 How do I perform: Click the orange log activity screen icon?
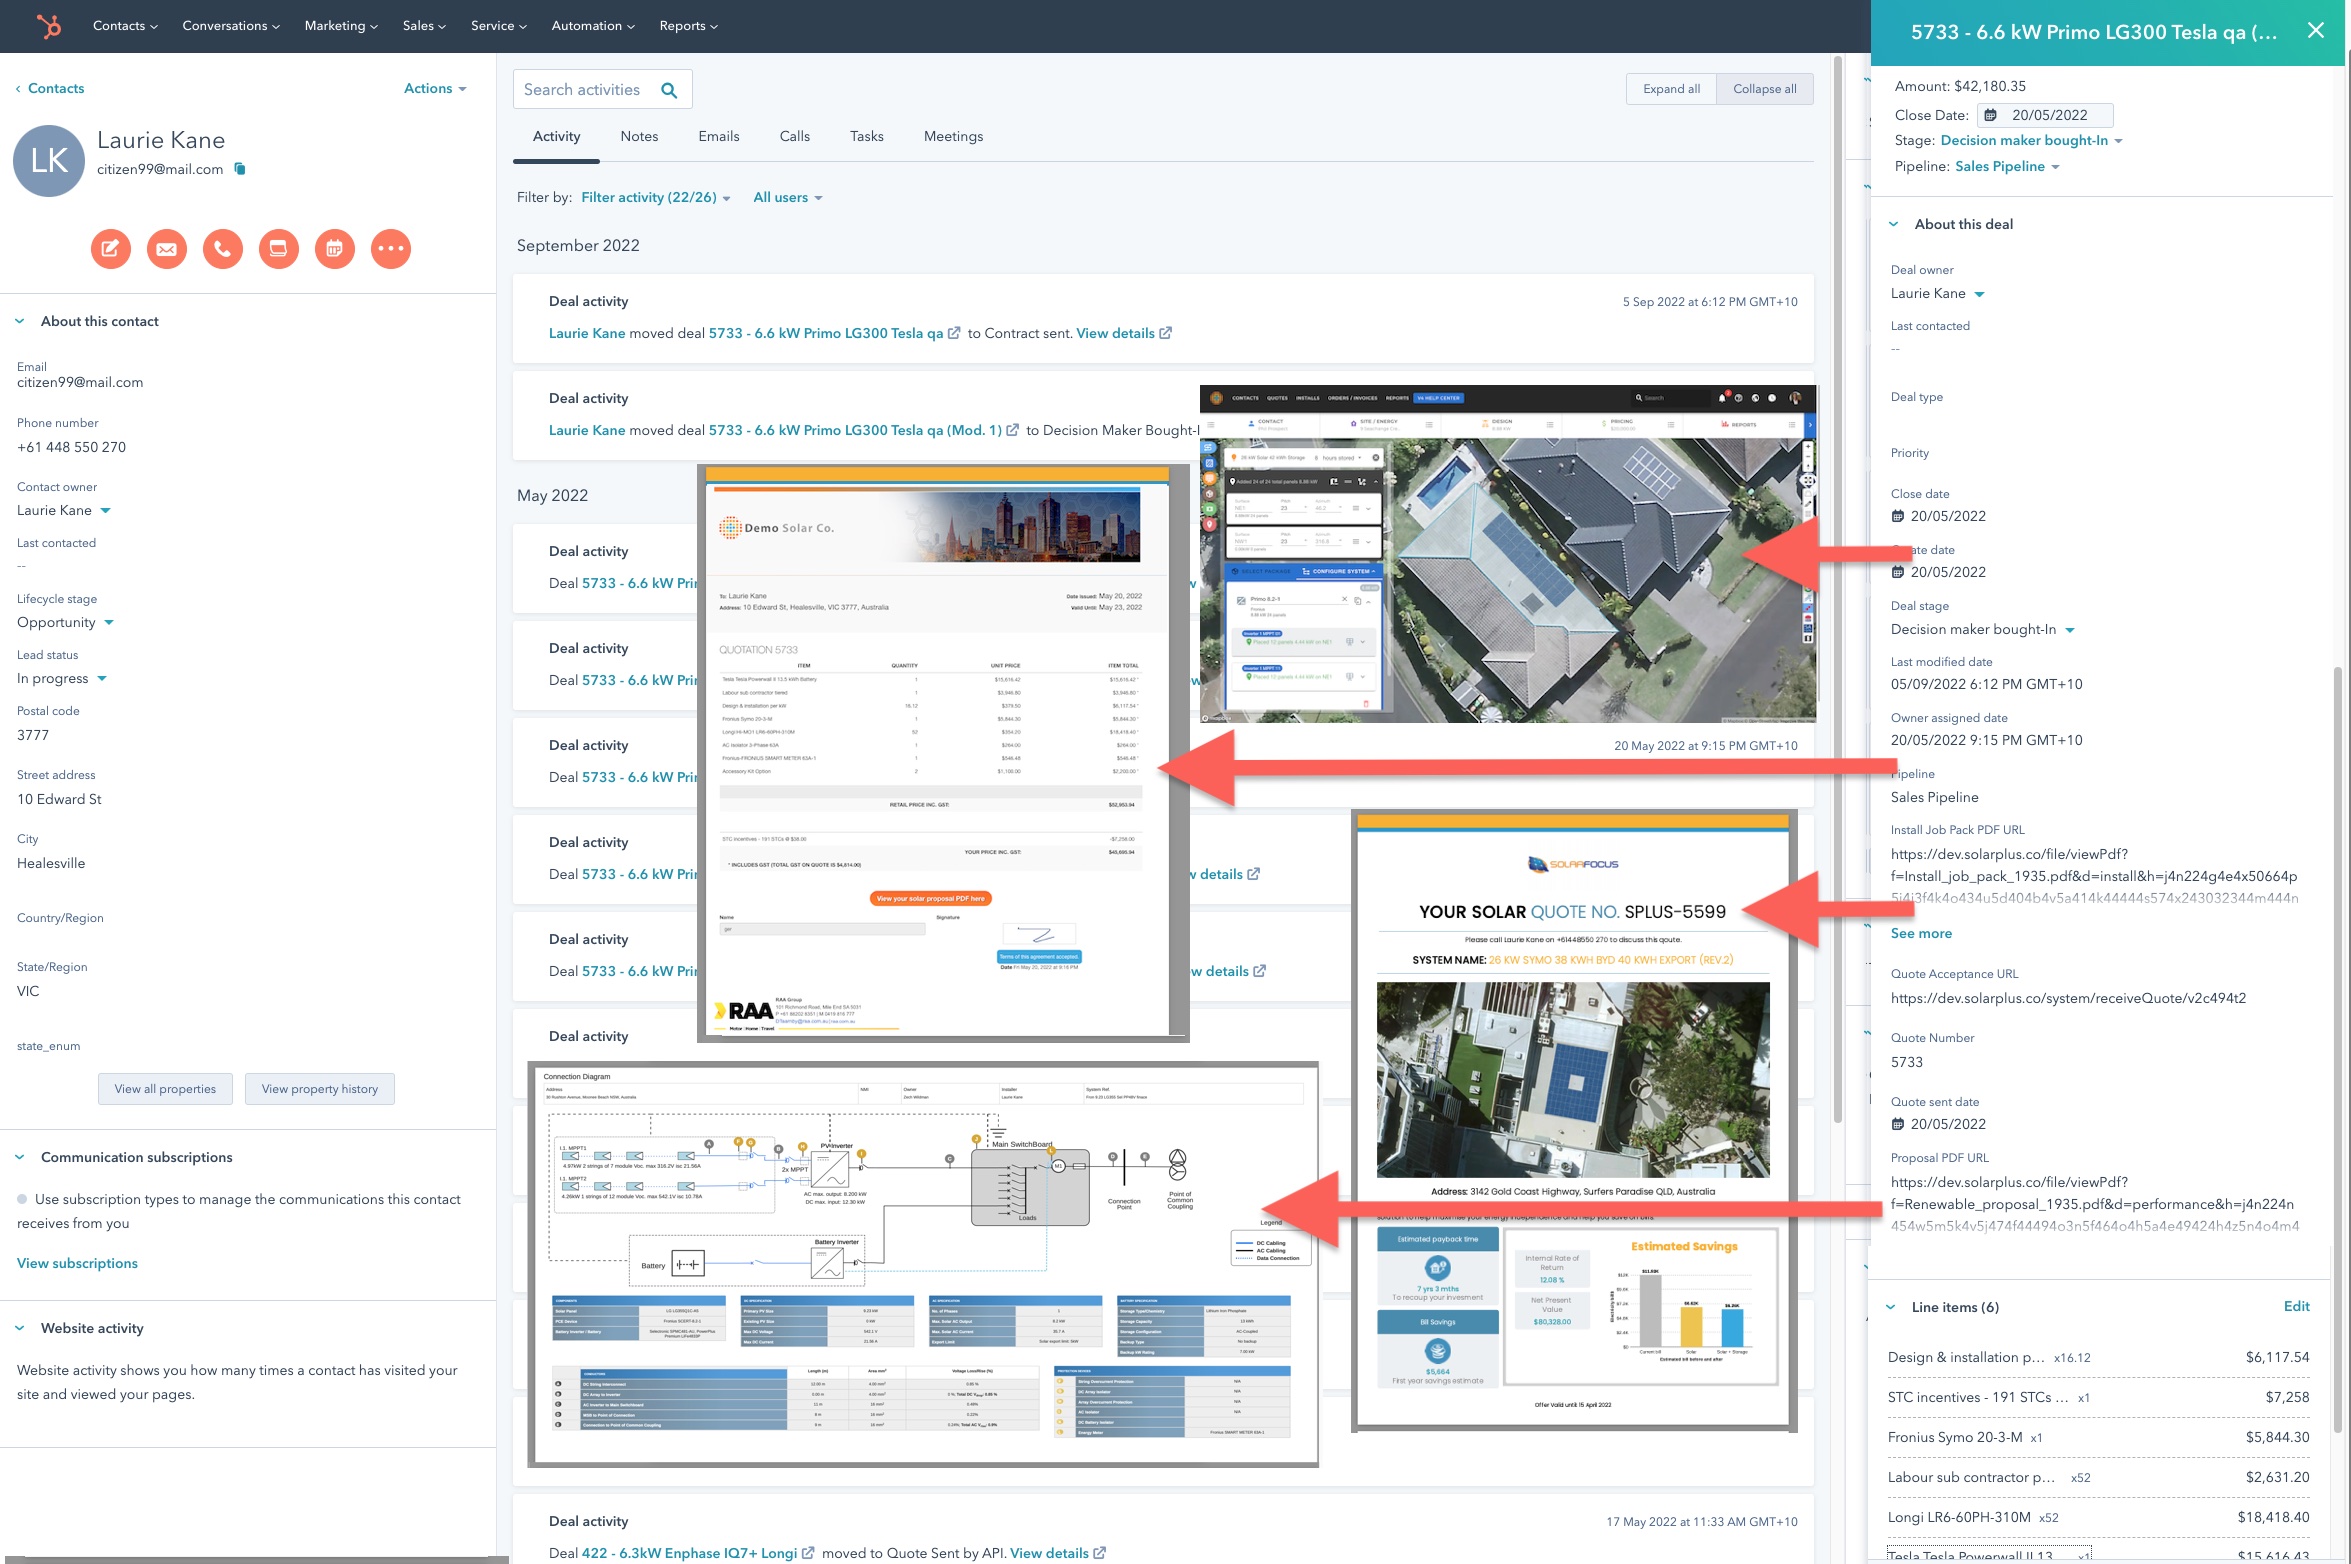click(279, 248)
